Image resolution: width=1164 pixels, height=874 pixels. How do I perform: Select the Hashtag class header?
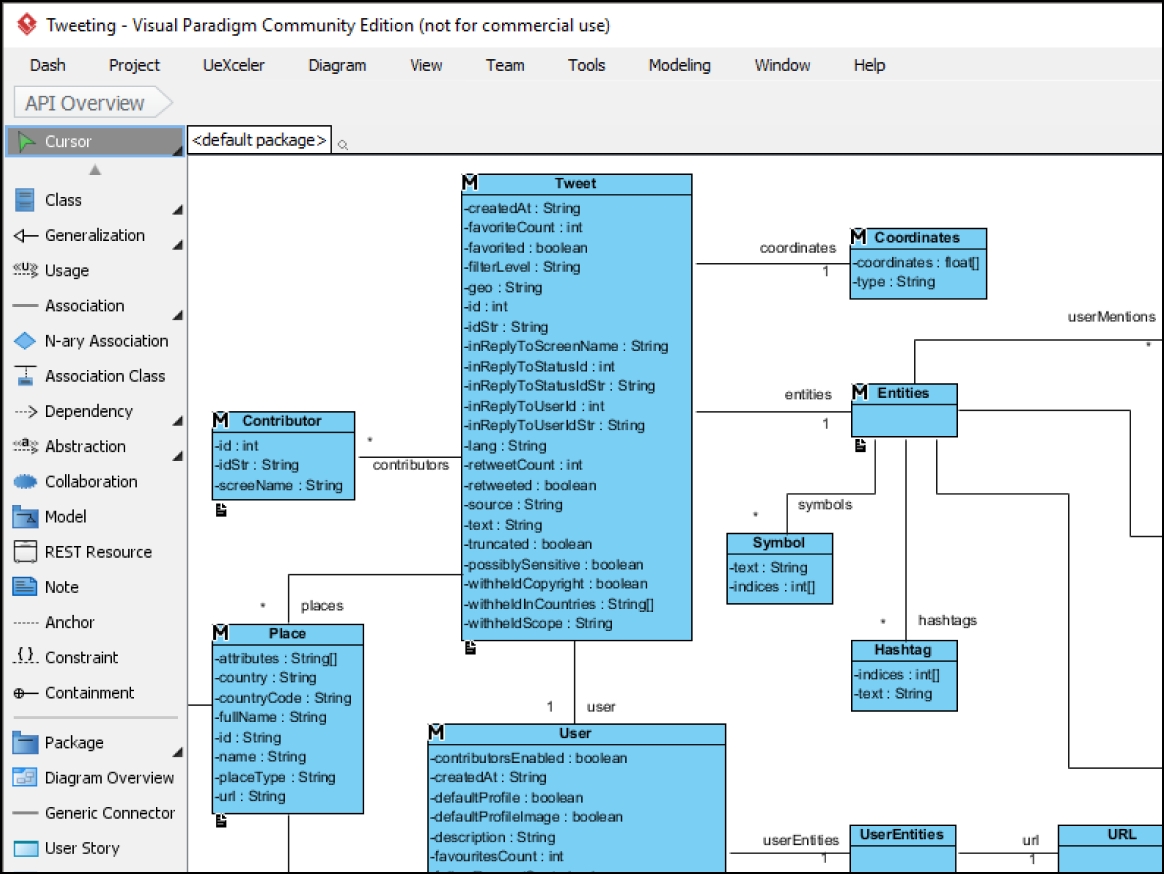click(x=904, y=650)
